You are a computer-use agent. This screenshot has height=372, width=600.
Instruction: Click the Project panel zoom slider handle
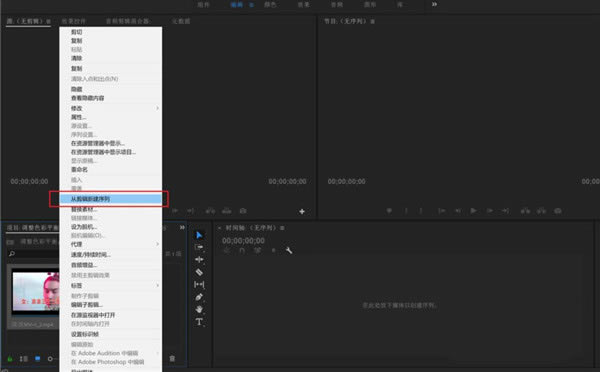click(50, 359)
